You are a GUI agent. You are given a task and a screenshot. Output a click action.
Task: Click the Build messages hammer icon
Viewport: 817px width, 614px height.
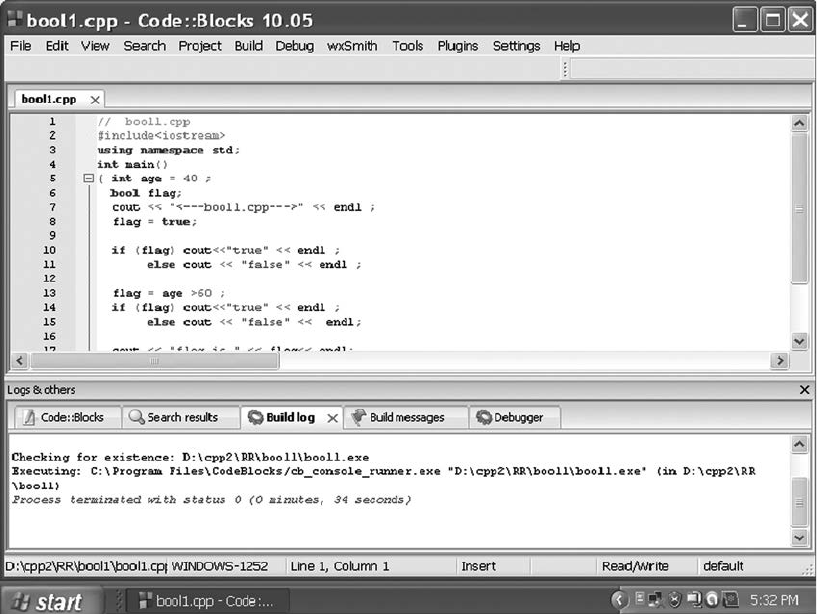pyautogui.click(x=358, y=417)
